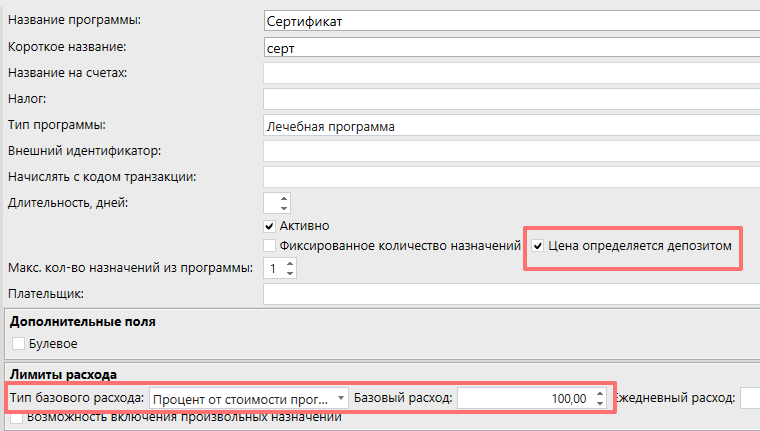
Task: Toggle the Активно checkbox
Action: pos(269,226)
